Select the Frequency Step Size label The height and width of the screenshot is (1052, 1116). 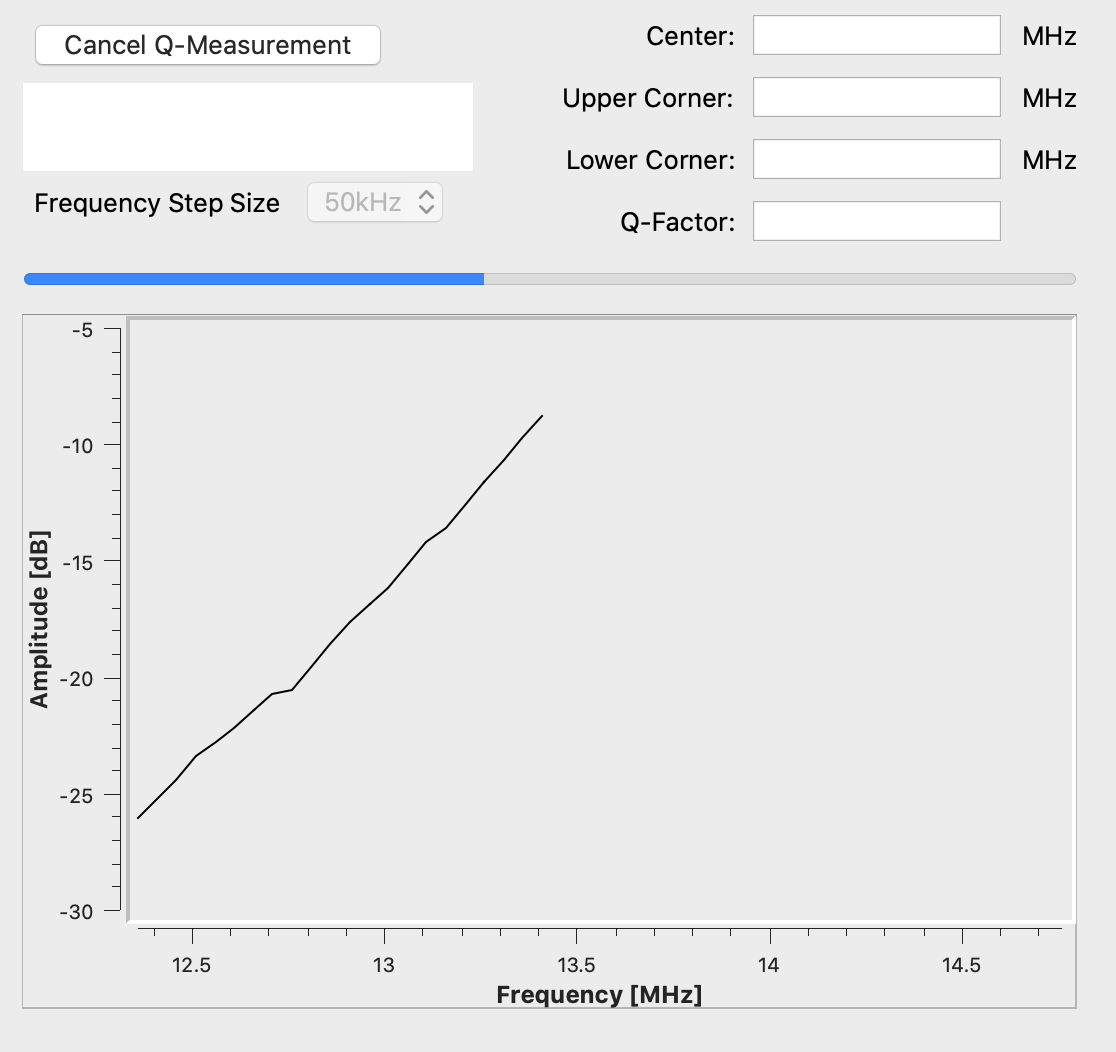(156, 203)
